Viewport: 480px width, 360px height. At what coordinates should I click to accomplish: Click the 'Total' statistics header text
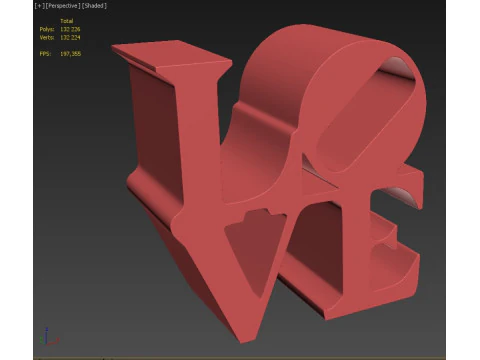point(67,21)
